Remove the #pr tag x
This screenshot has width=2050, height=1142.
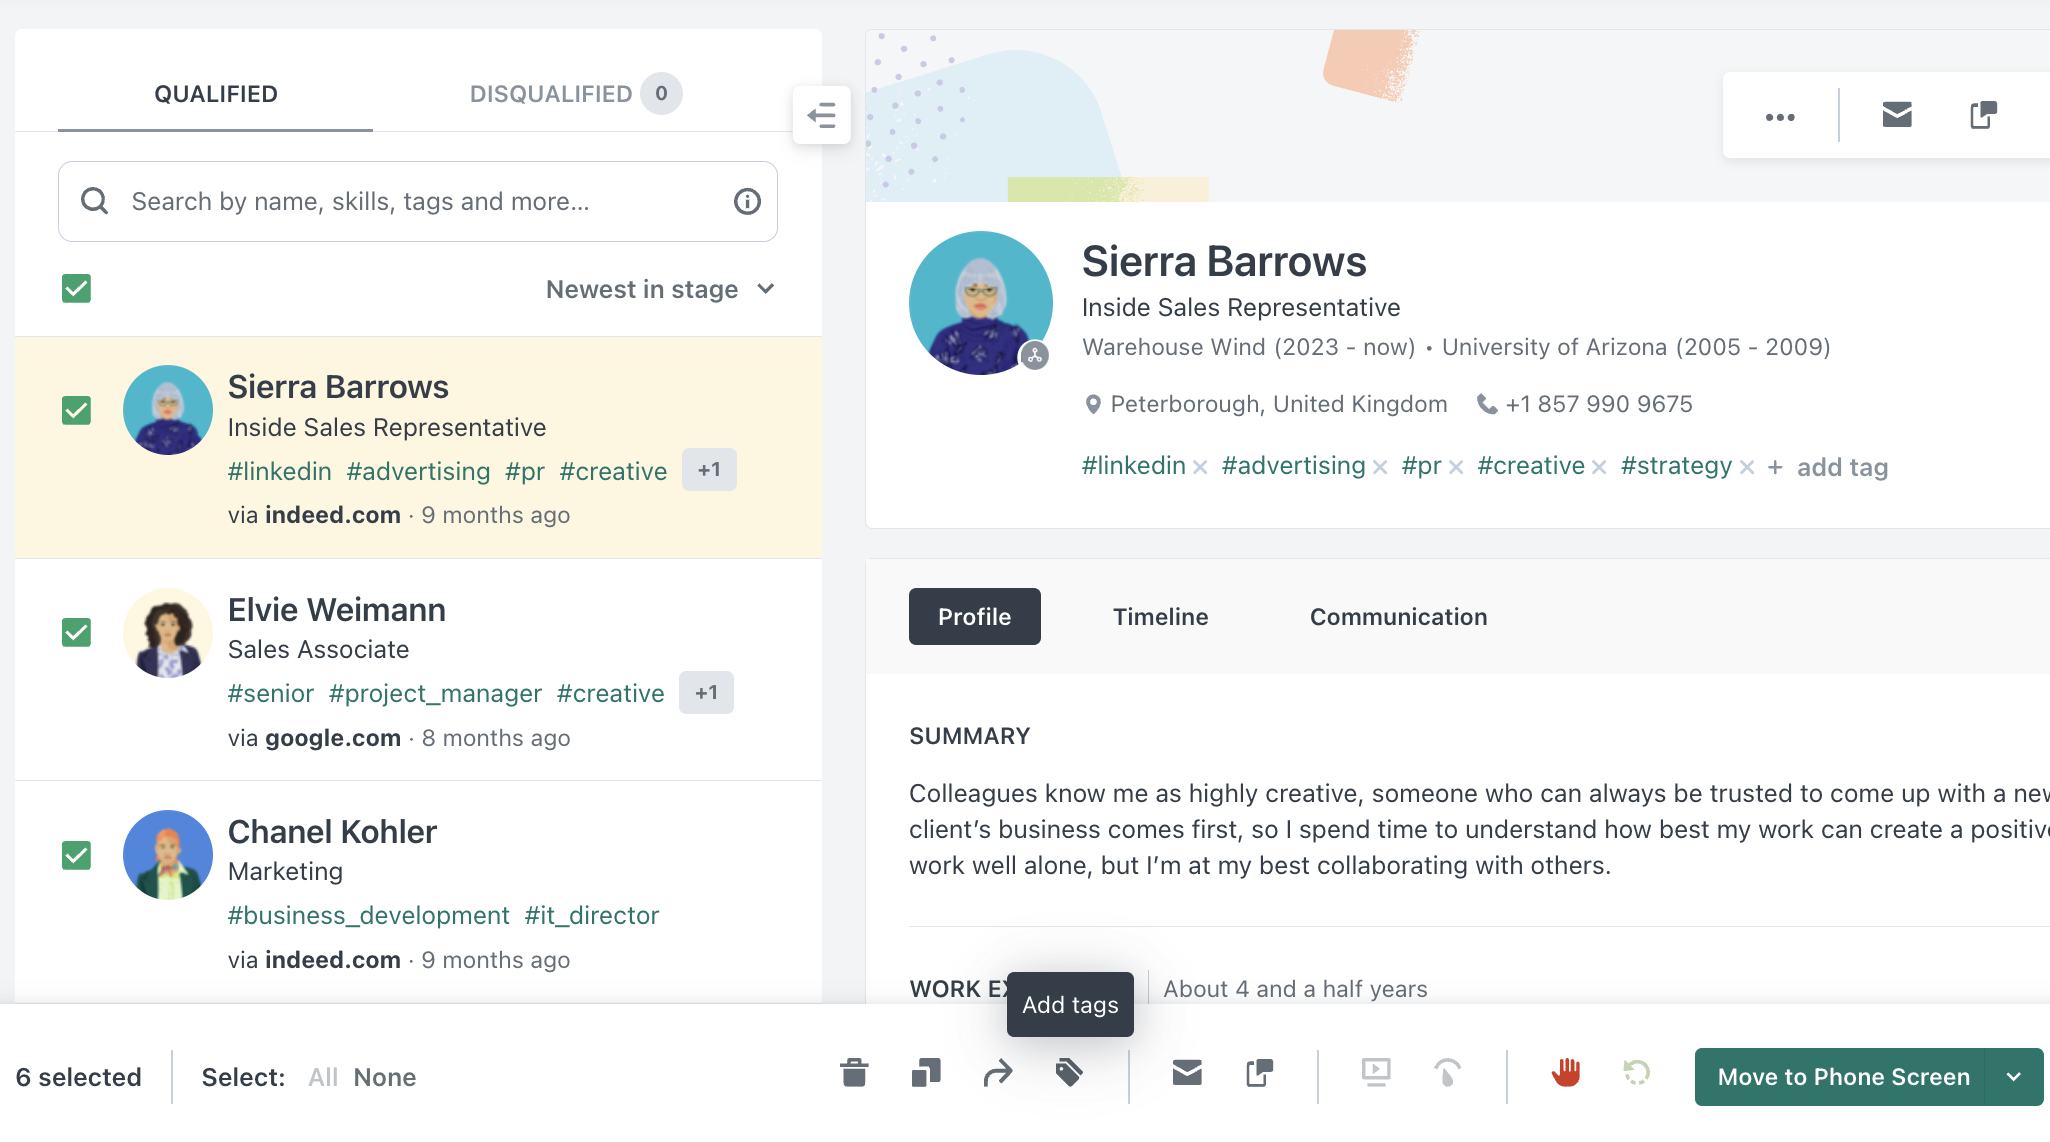click(1456, 467)
